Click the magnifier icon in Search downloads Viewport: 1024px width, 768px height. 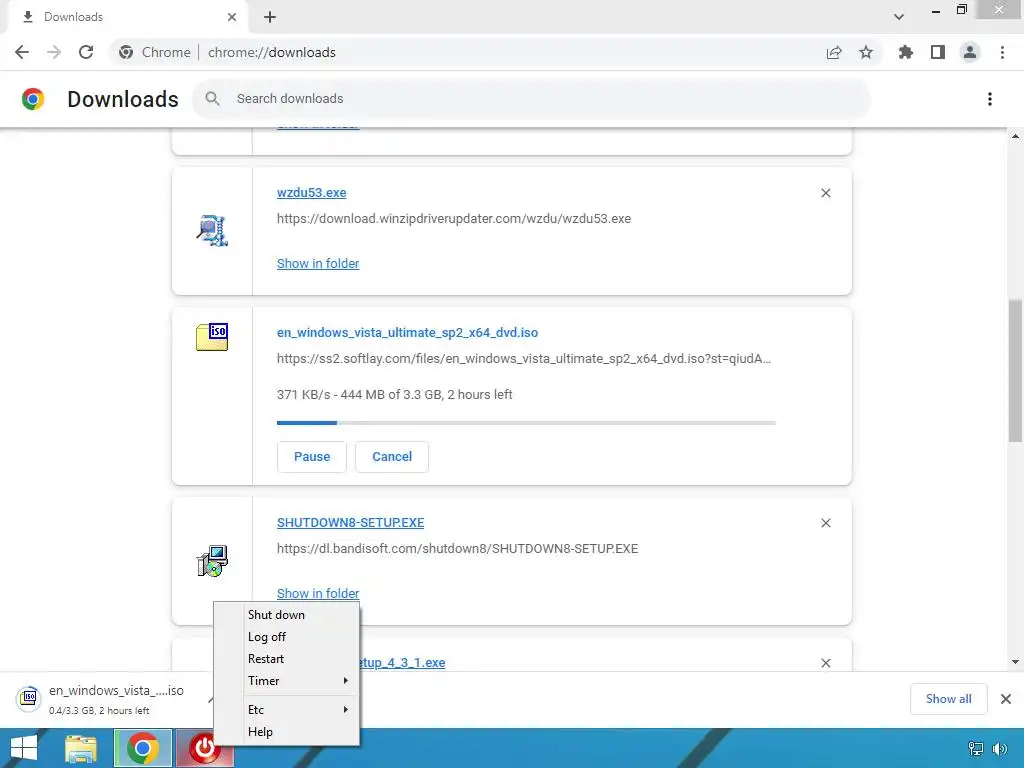tap(212, 99)
